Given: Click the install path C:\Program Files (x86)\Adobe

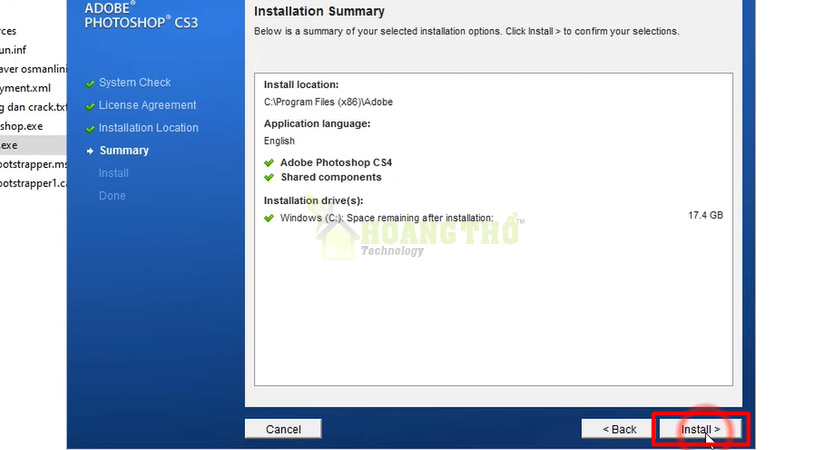Looking at the screenshot, I should [x=328, y=102].
